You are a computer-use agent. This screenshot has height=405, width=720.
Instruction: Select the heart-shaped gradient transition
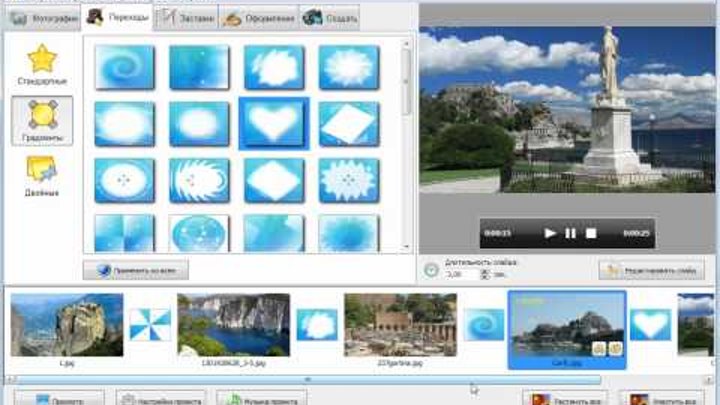point(273,123)
